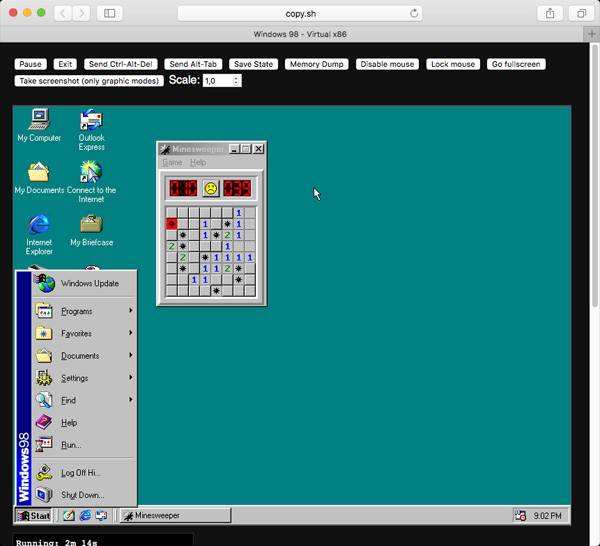Click the show all tabs icon
The height and width of the screenshot is (546, 600).
(x=581, y=13)
